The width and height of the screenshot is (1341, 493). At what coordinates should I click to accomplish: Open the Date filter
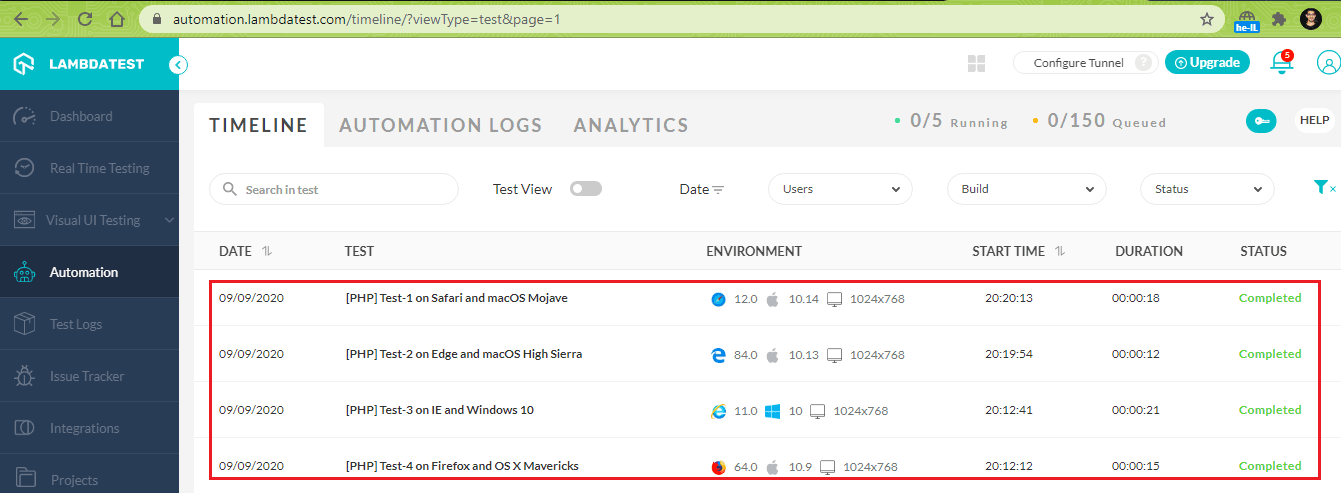pos(702,189)
